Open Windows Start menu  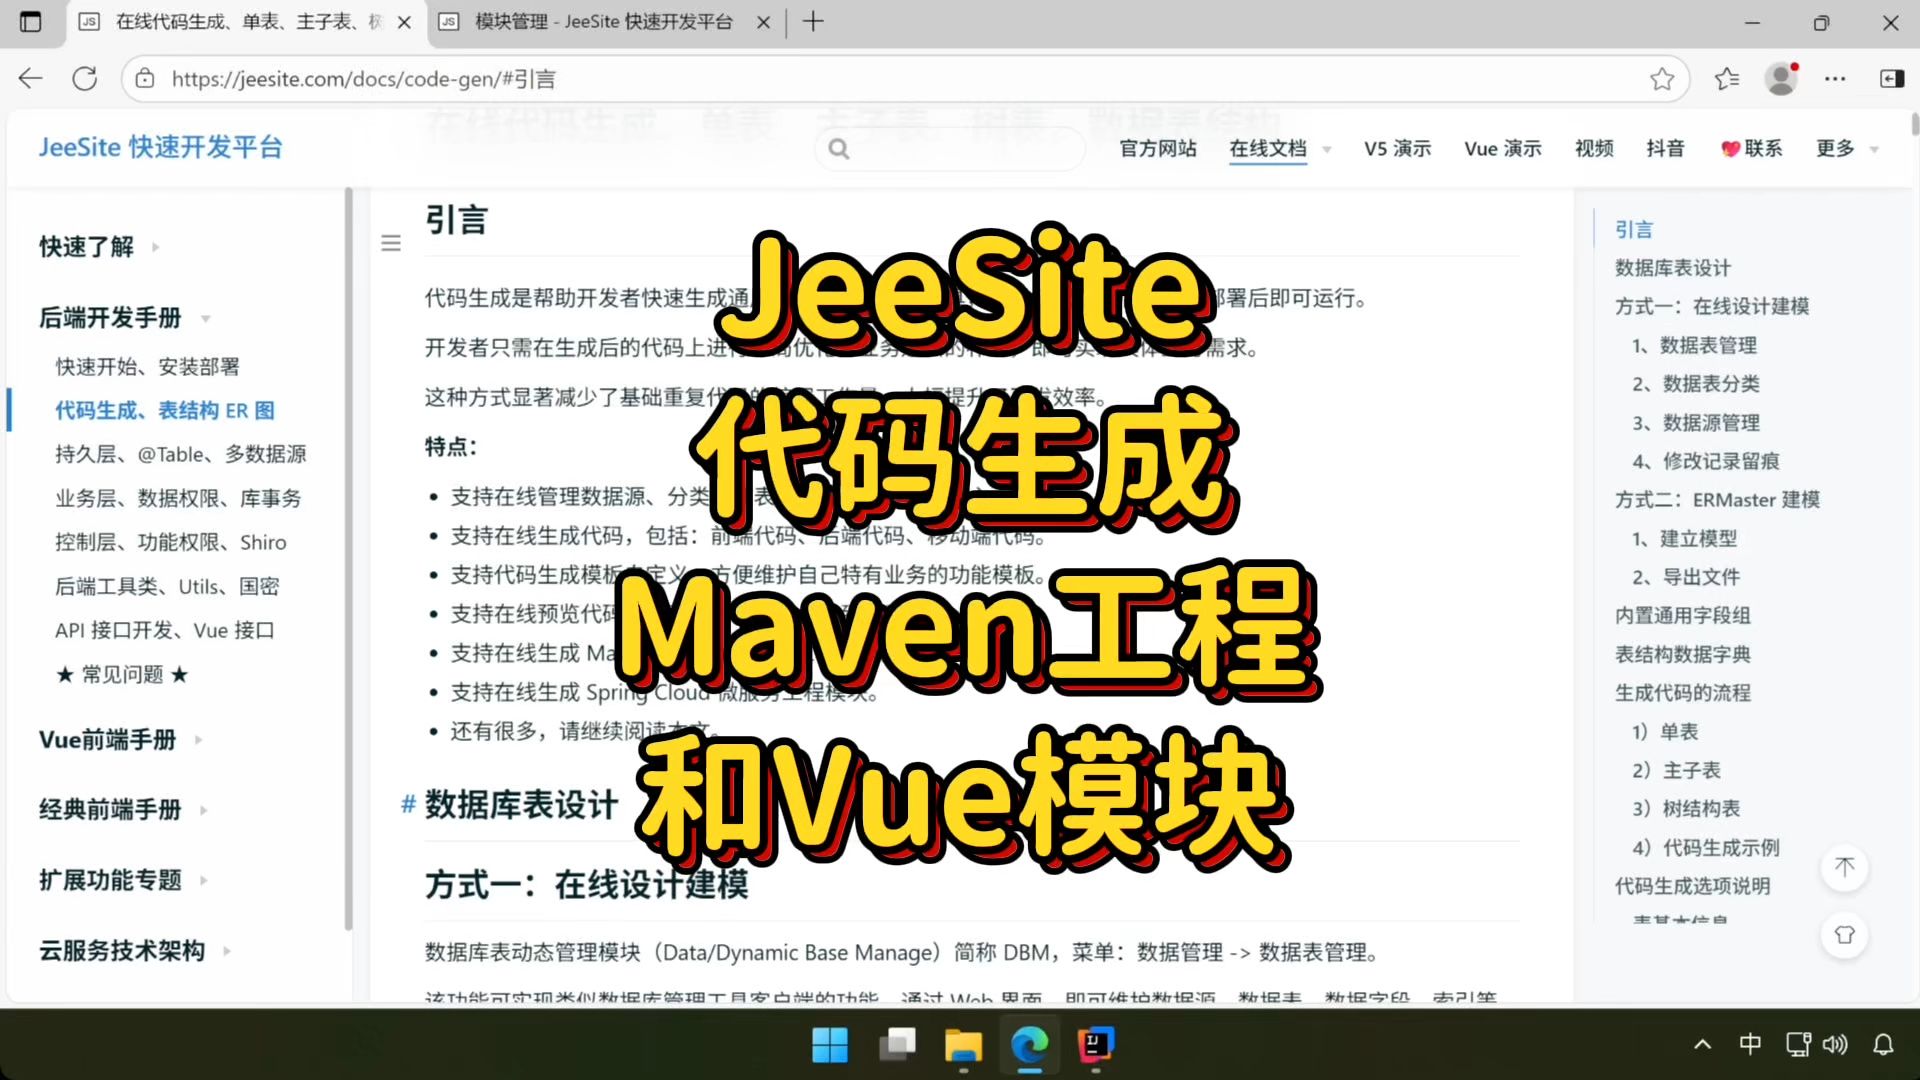(x=830, y=1045)
